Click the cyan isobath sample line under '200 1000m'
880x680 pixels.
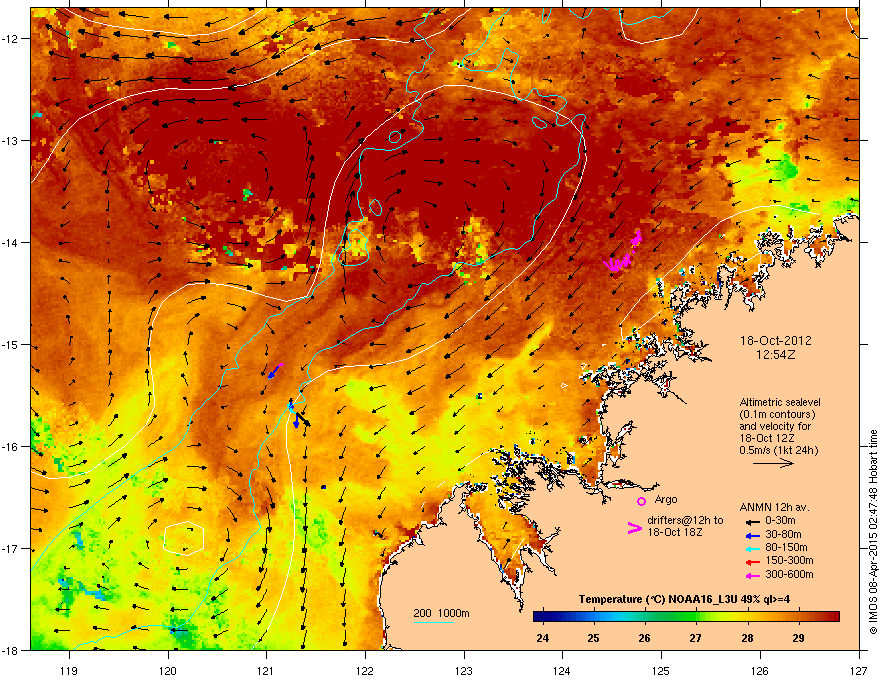434,622
